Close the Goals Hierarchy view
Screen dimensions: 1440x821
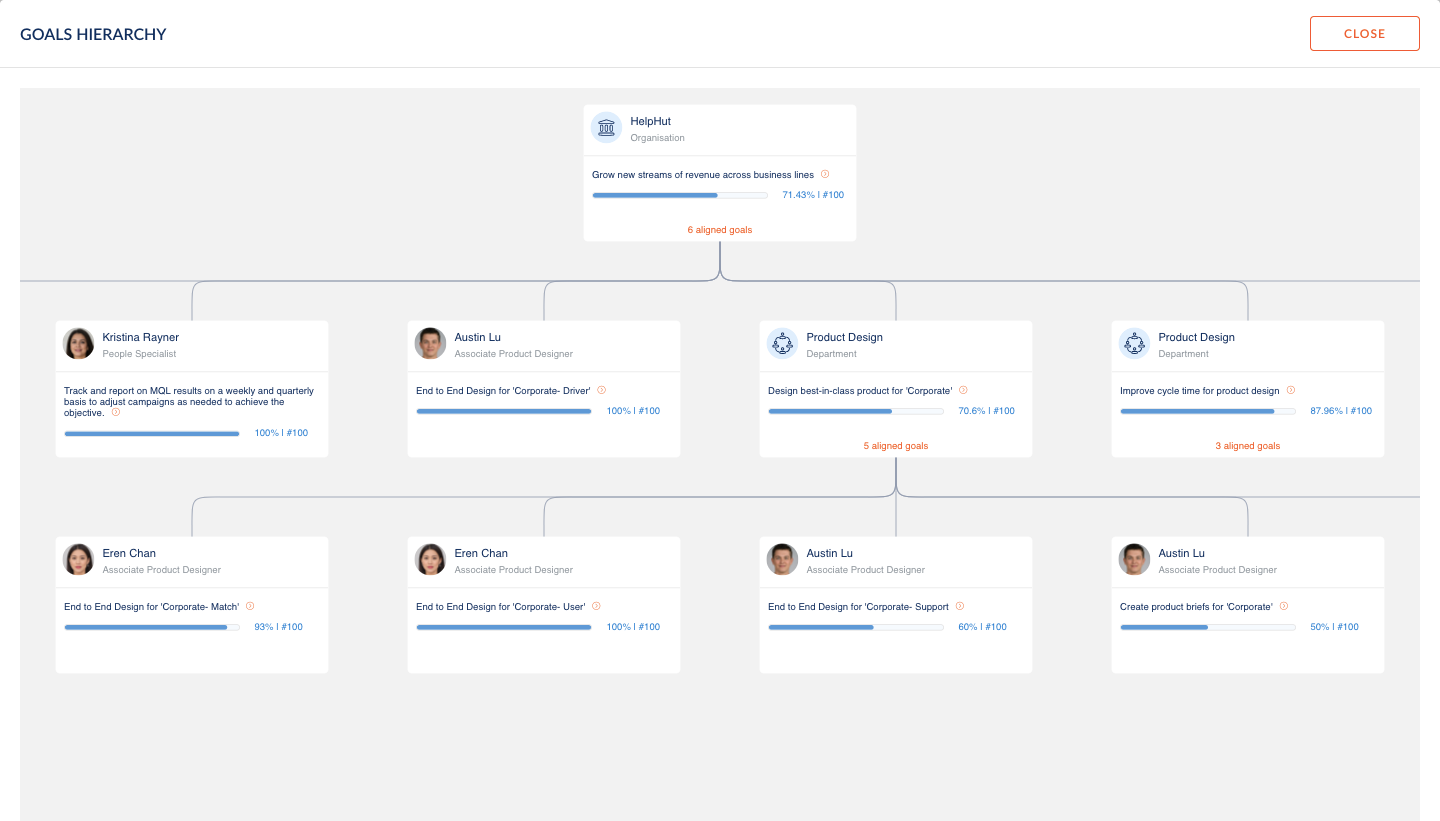coord(1364,33)
